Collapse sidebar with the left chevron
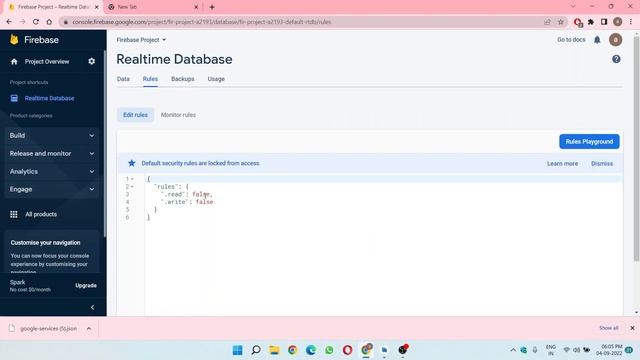This screenshot has width=640, height=360. (x=92, y=307)
